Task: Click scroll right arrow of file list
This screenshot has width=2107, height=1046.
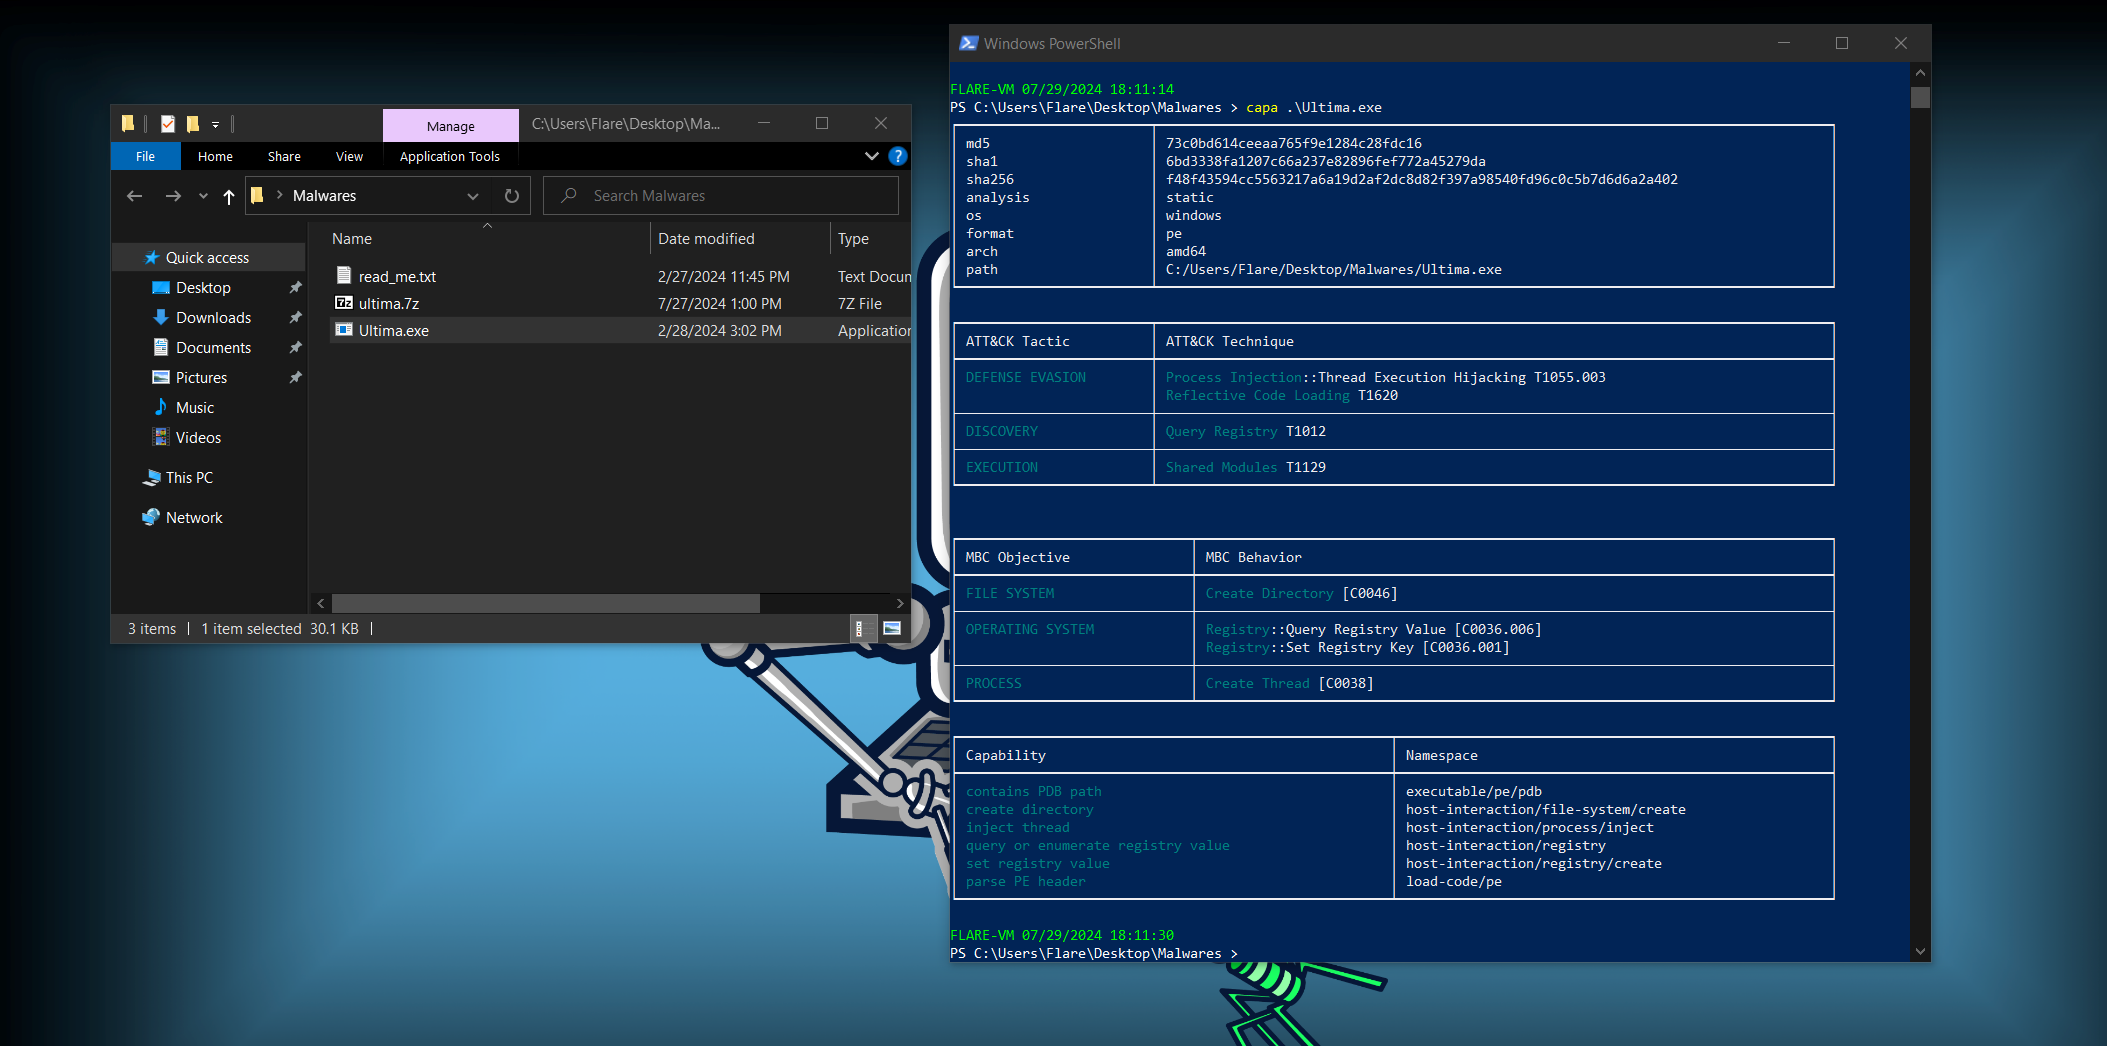Action: (900, 603)
